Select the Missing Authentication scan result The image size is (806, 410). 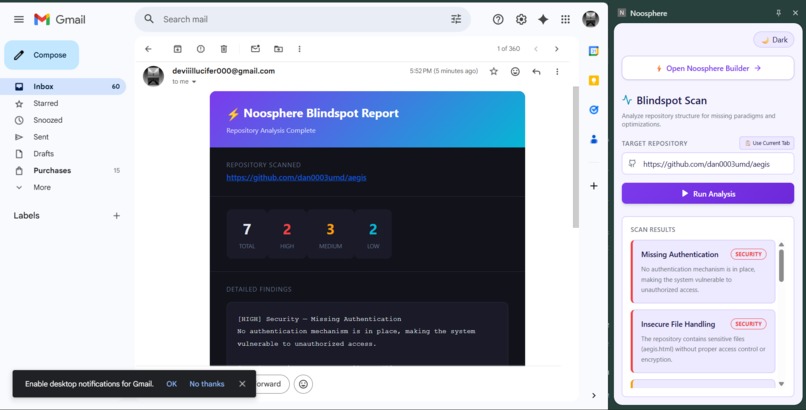tap(703, 271)
